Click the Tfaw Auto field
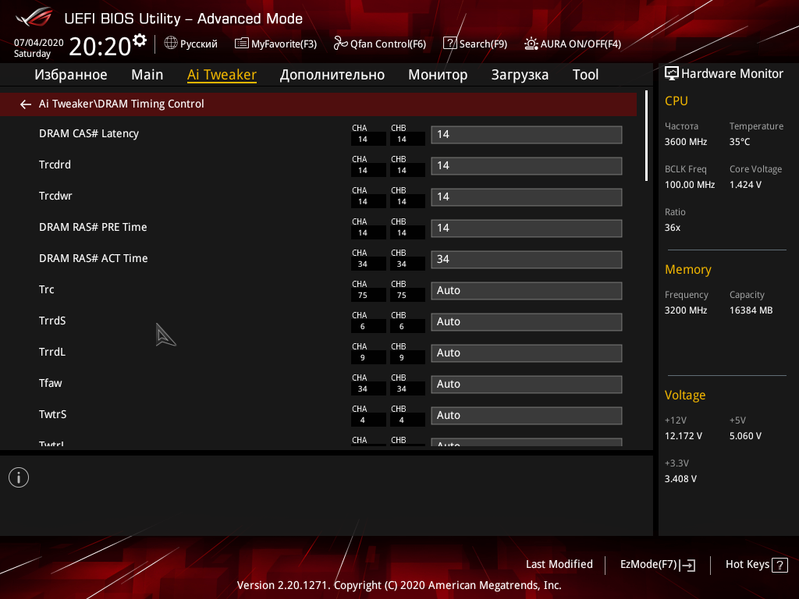Image resolution: width=799 pixels, height=599 pixels. [x=526, y=384]
